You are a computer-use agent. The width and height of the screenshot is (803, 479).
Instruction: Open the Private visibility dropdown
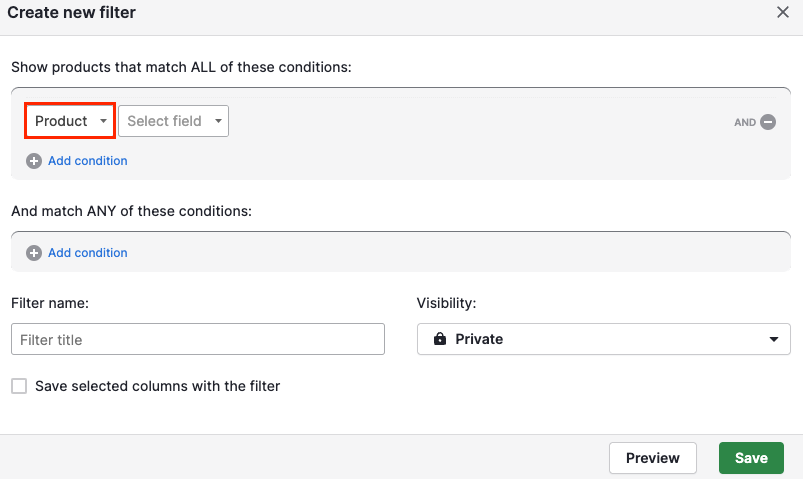(604, 339)
